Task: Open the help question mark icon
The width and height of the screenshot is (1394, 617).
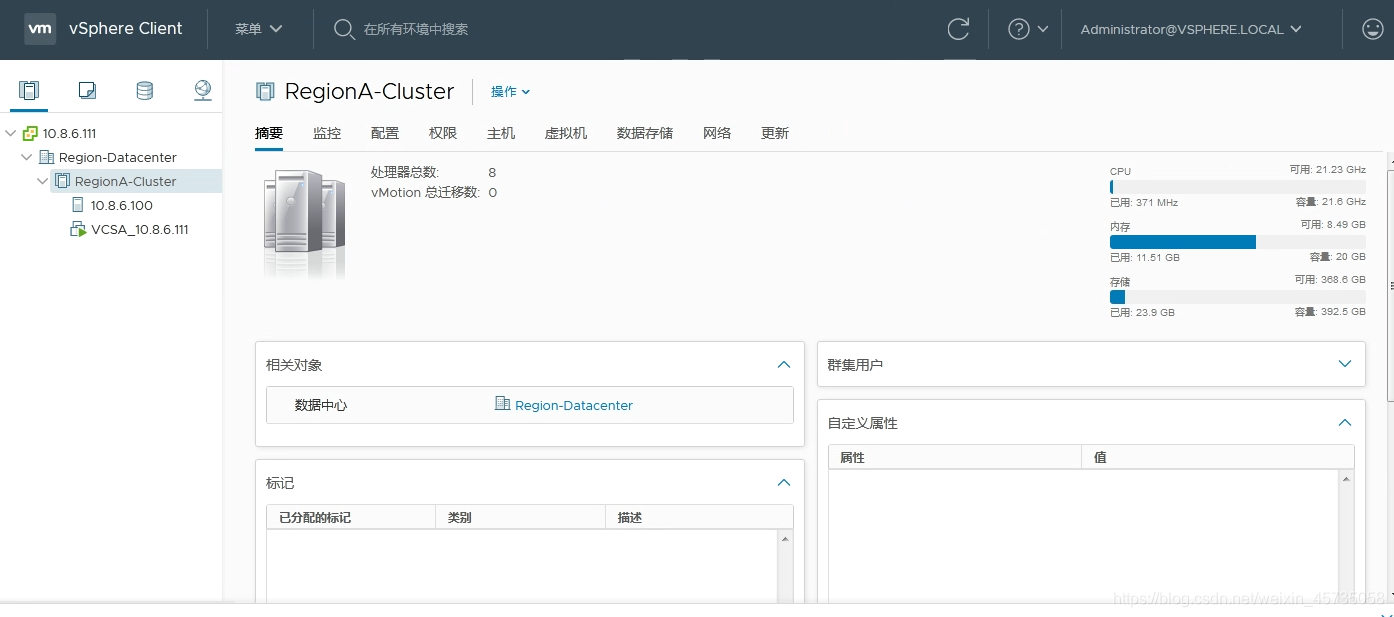Action: (1019, 29)
